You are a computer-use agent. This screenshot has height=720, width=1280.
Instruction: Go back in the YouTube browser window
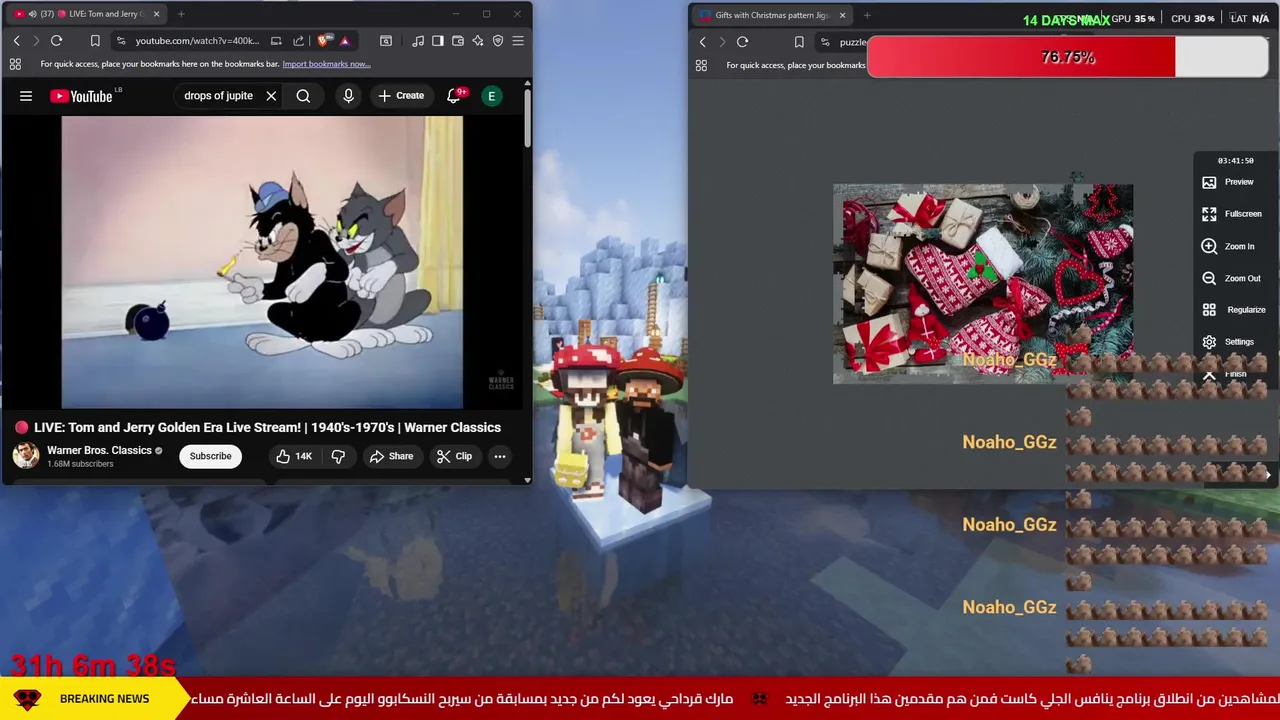pos(16,41)
